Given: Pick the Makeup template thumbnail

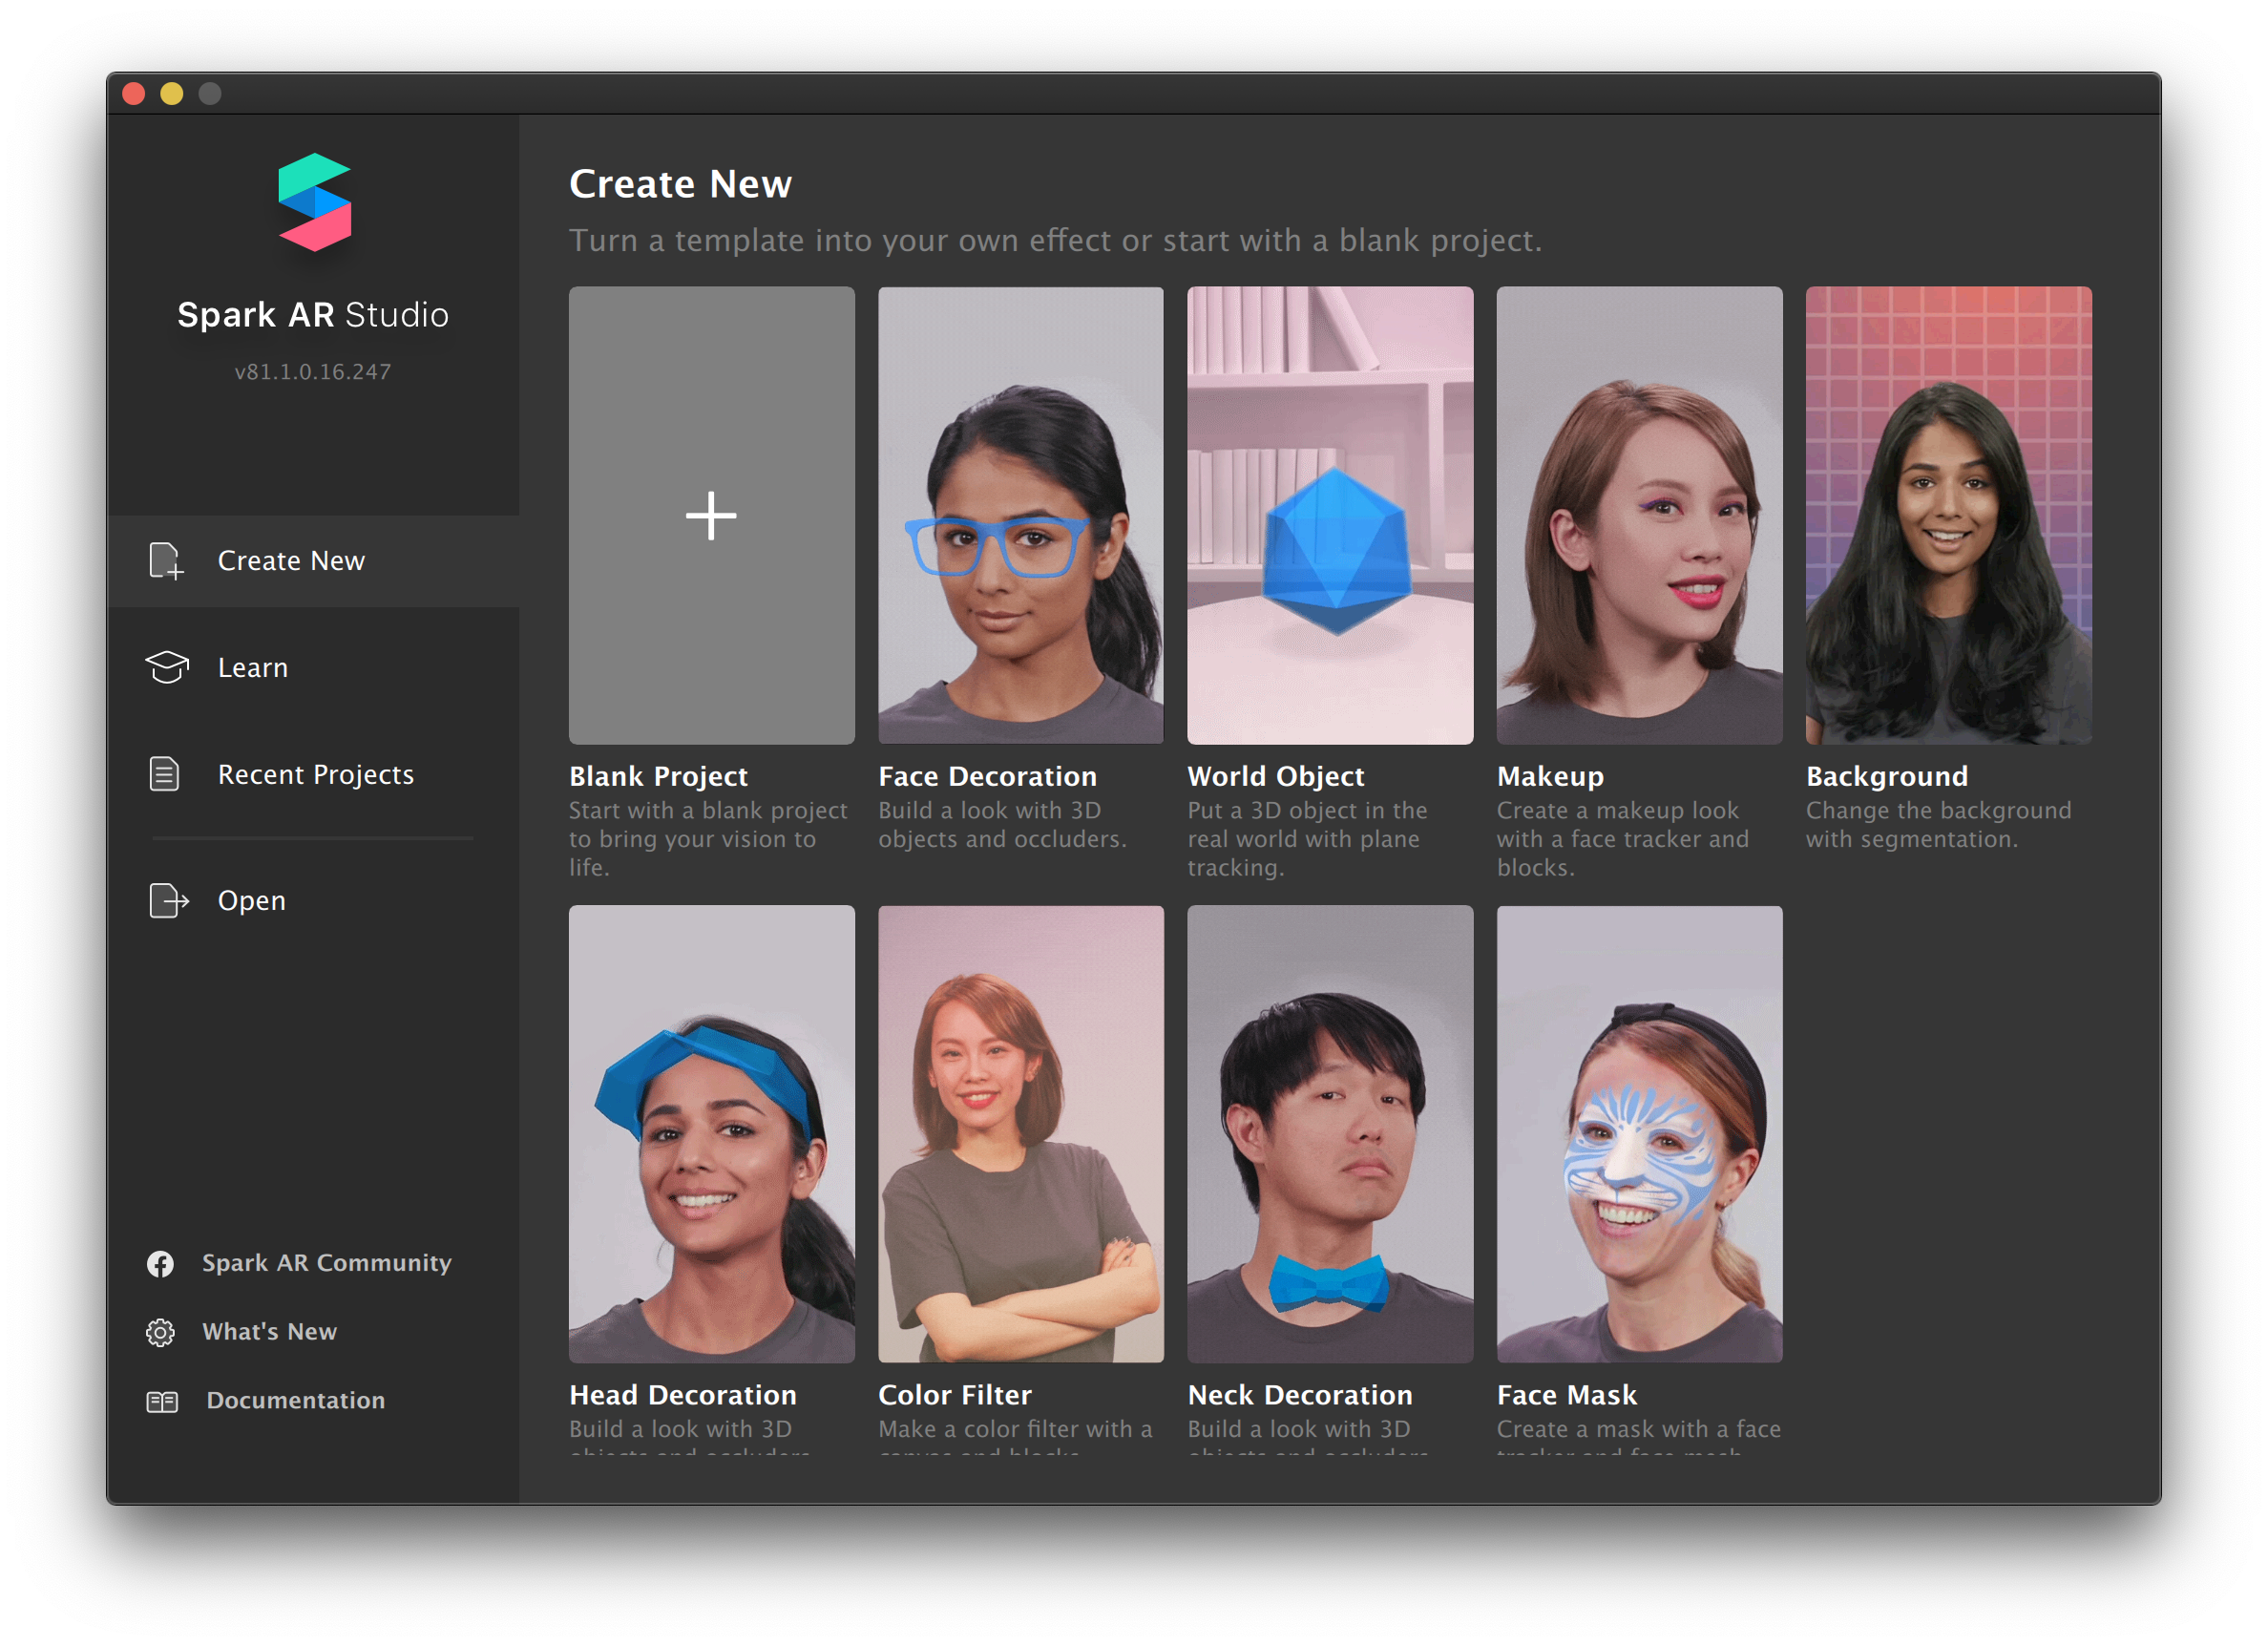Looking at the screenshot, I should tap(1638, 516).
